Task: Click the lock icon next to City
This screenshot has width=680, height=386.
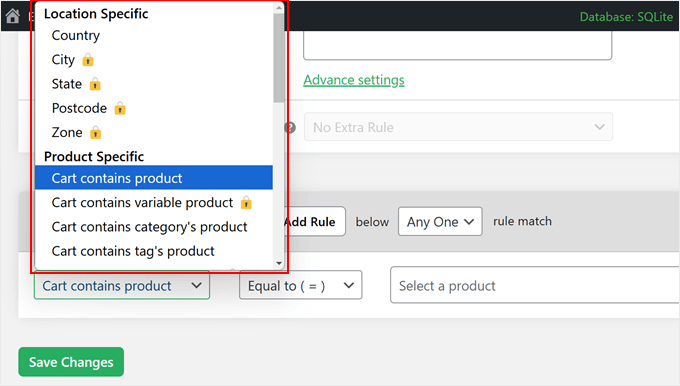Action: [x=88, y=60]
